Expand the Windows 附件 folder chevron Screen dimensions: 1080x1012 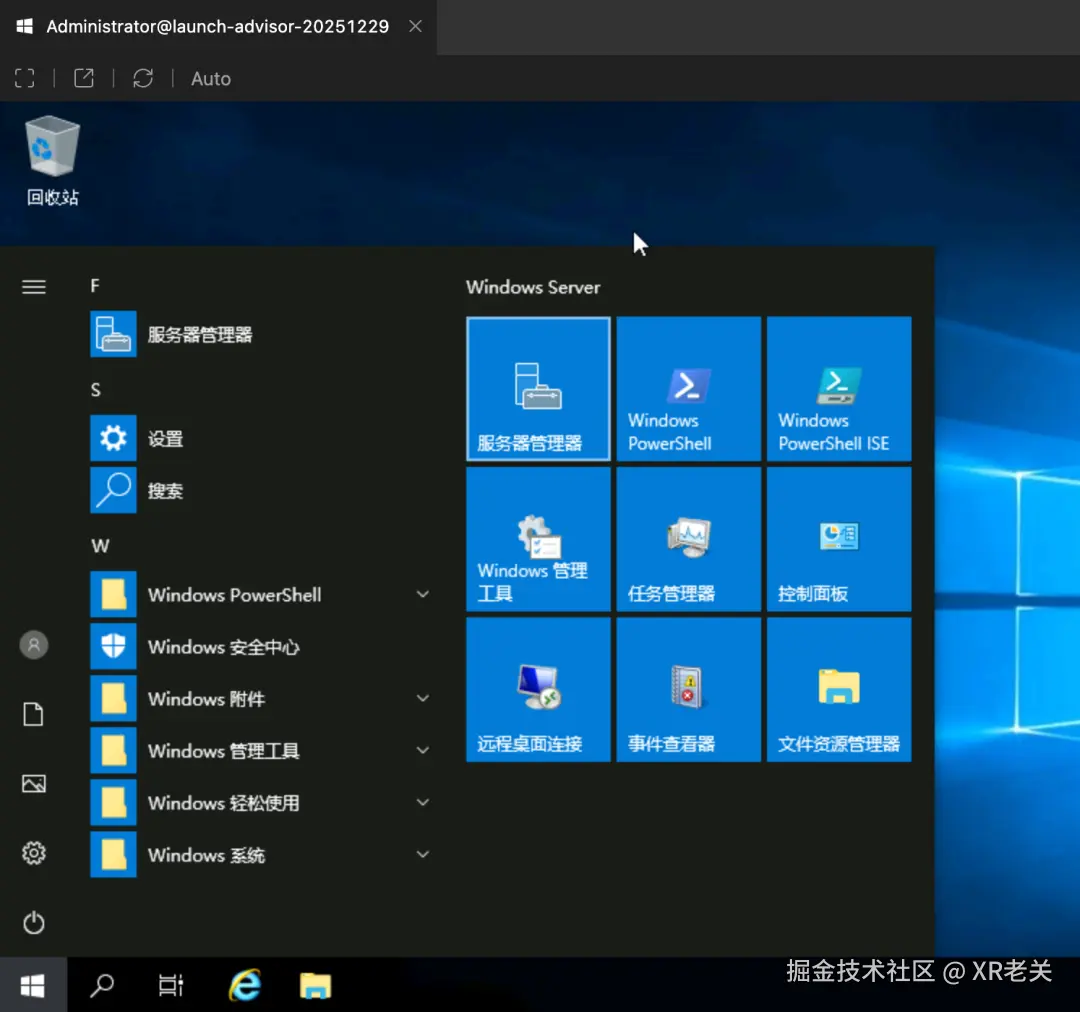tap(423, 698)
